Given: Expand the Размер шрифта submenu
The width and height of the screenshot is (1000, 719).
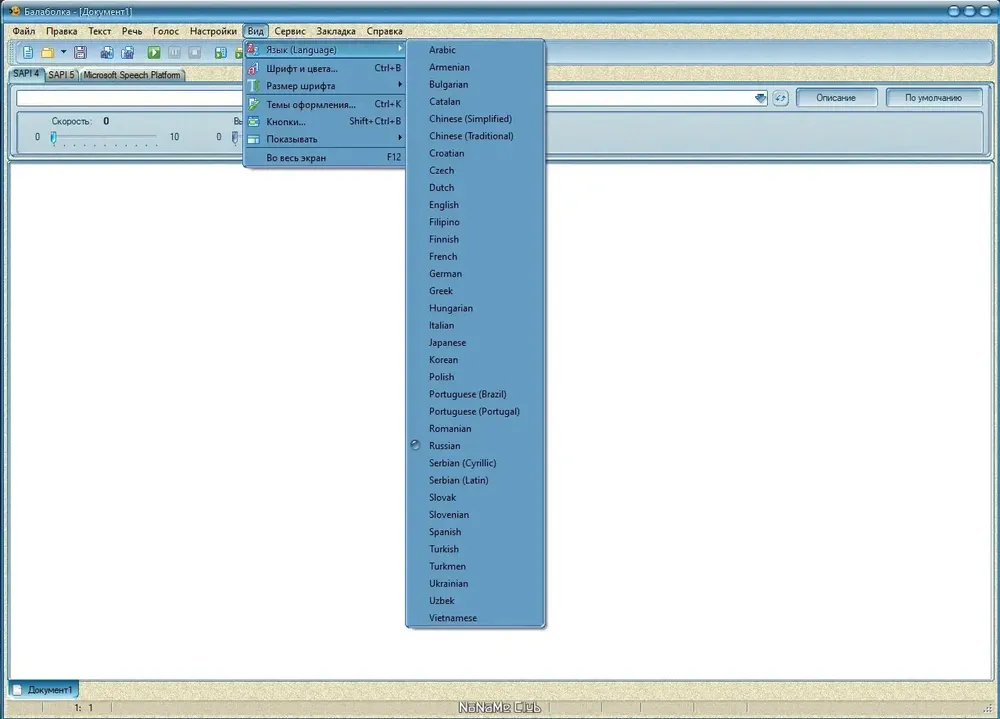Looking at the screenshot, I should click(x=325, y=85).
